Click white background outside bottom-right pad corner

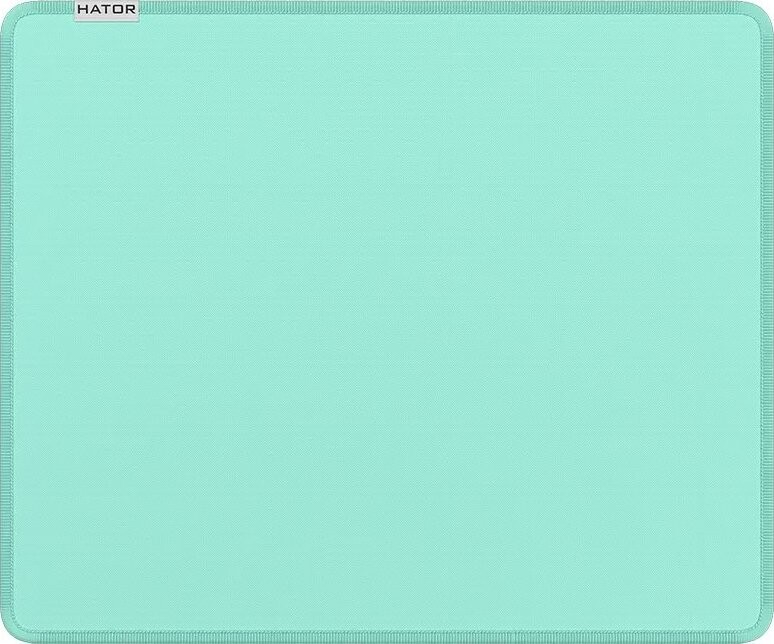(x=771, y=641)
